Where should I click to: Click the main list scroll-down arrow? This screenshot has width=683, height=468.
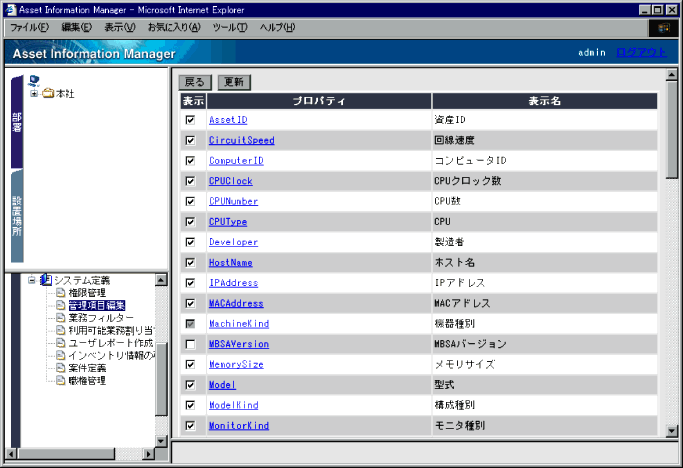coord(672,431)
